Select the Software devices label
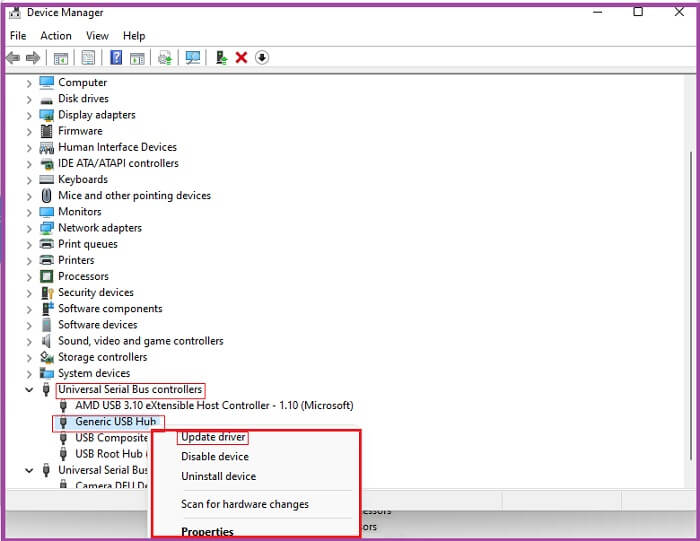Screen dimensions: 700x541 (98, 325)
